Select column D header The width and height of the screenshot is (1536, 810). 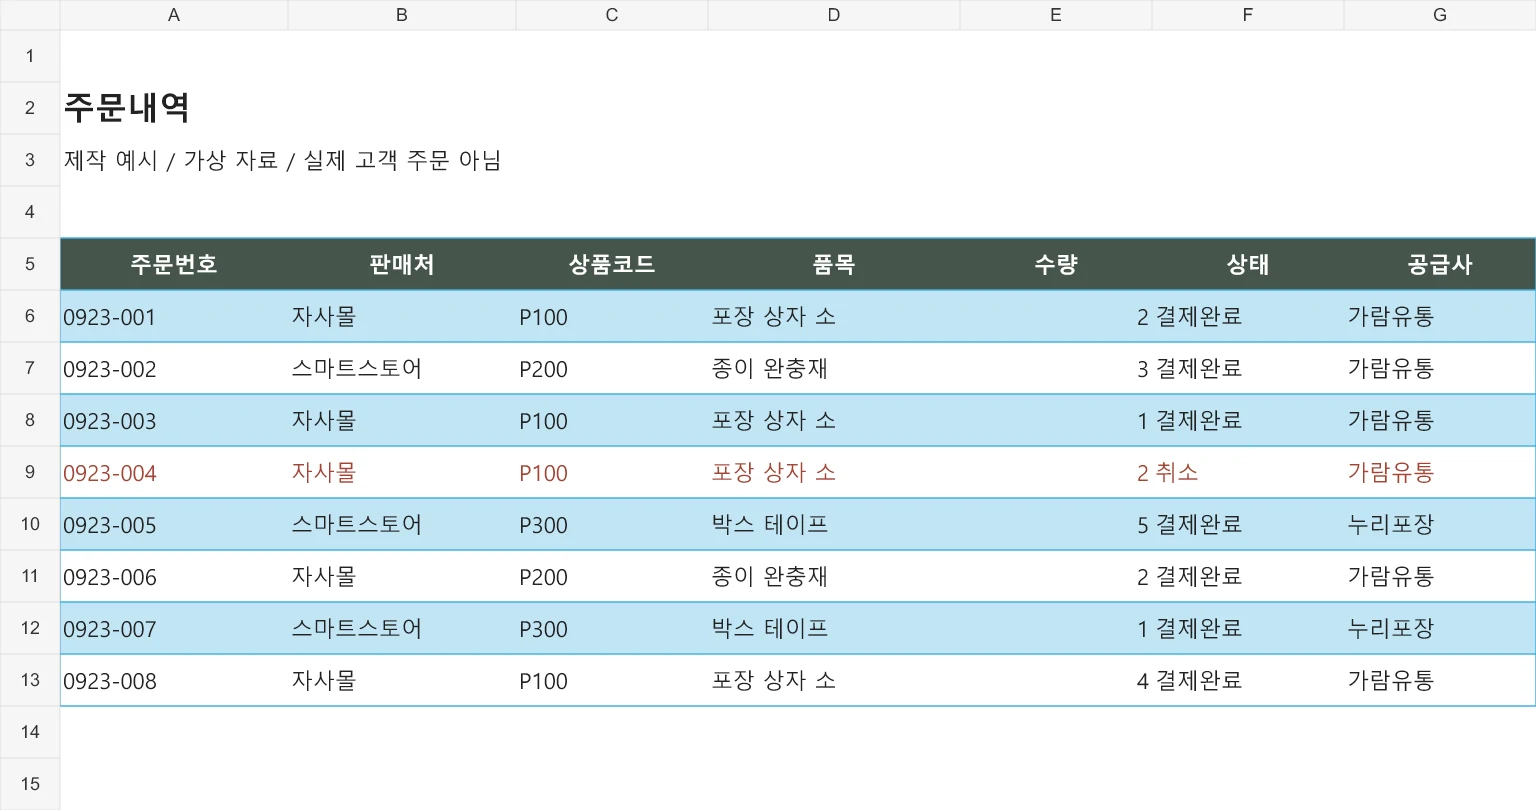click(x=834, y=15)
